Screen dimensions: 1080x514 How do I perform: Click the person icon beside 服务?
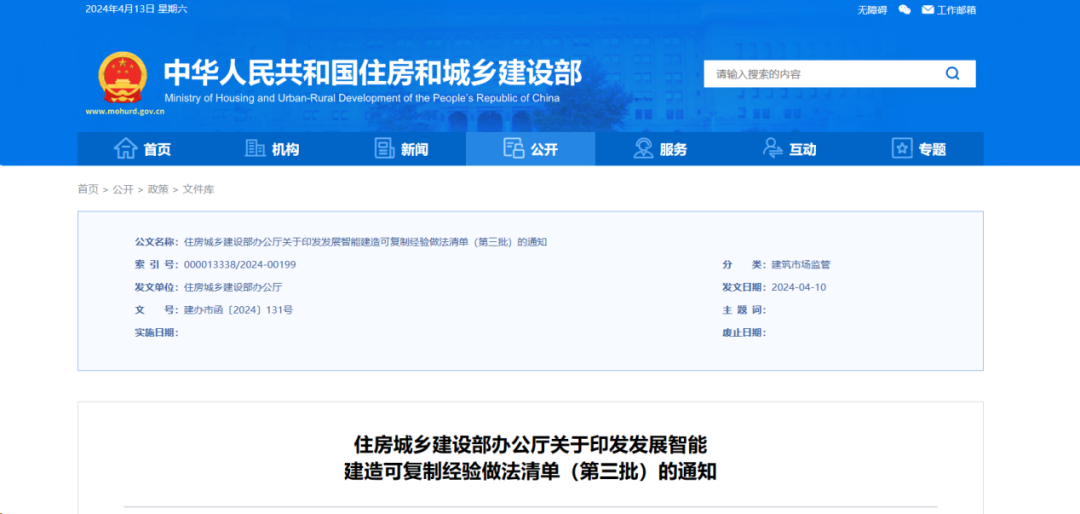(644, 149)
